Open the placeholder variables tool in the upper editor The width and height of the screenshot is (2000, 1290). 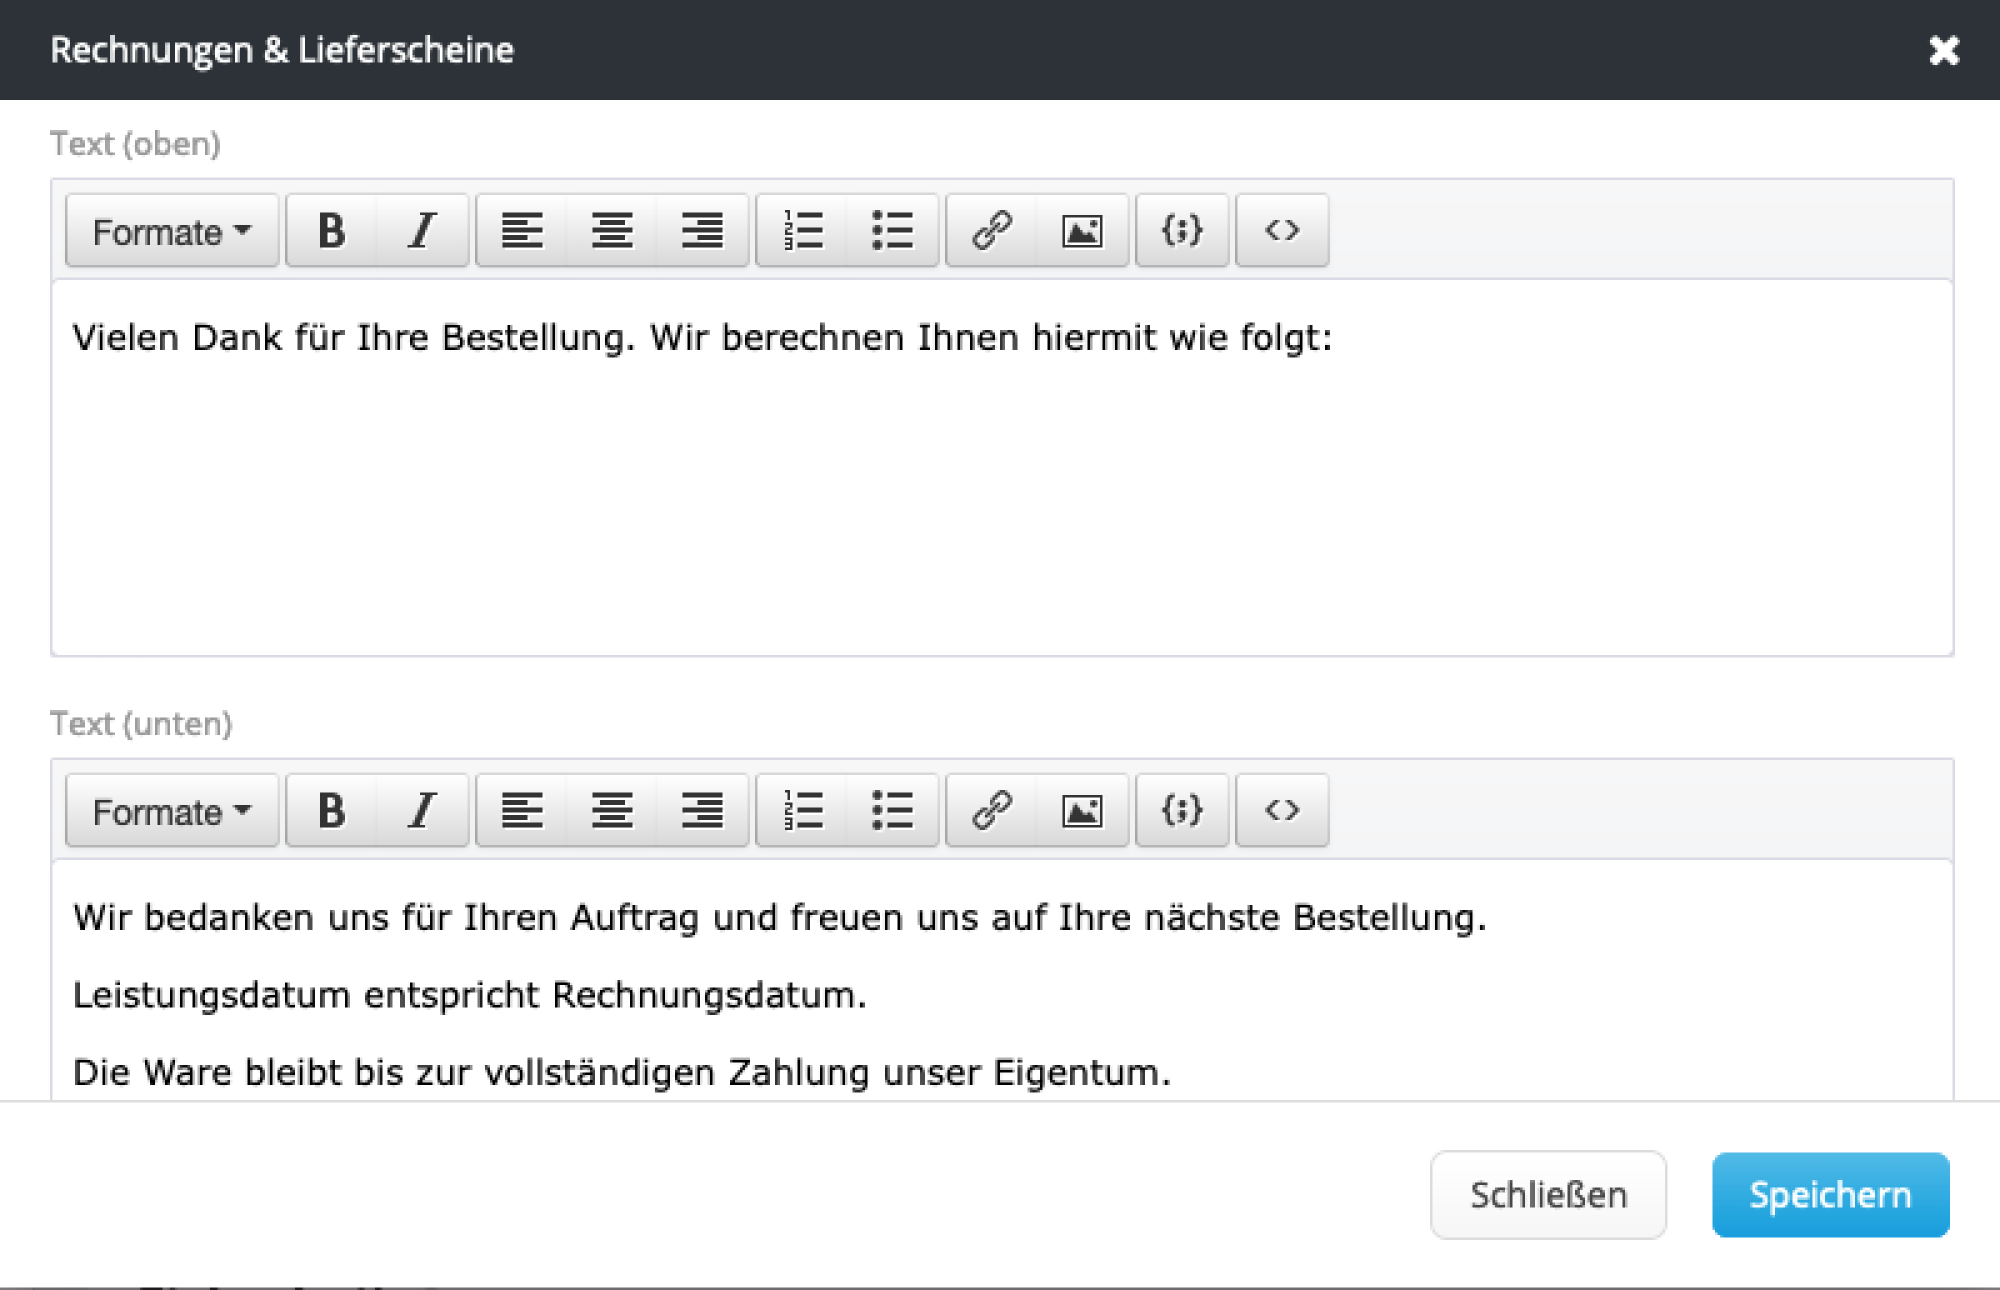pos(1181,231)
